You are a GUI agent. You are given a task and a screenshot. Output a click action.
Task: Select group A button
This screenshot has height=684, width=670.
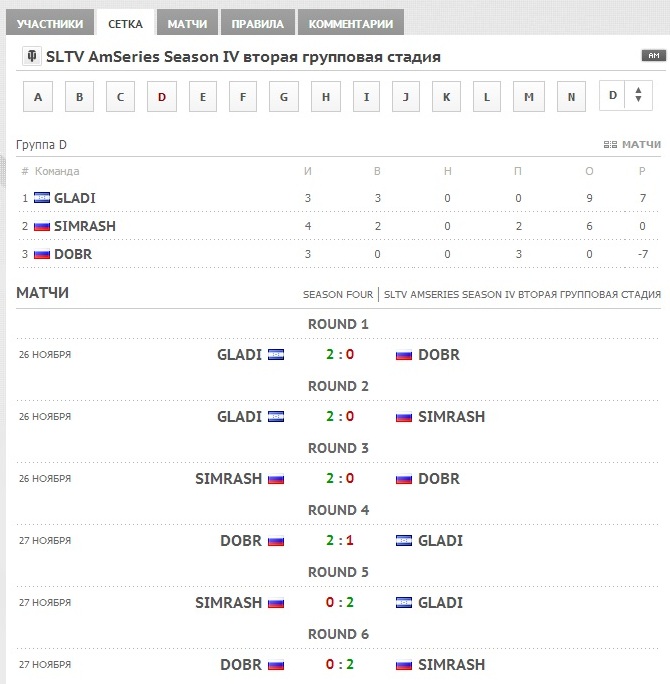click(38, 96)
